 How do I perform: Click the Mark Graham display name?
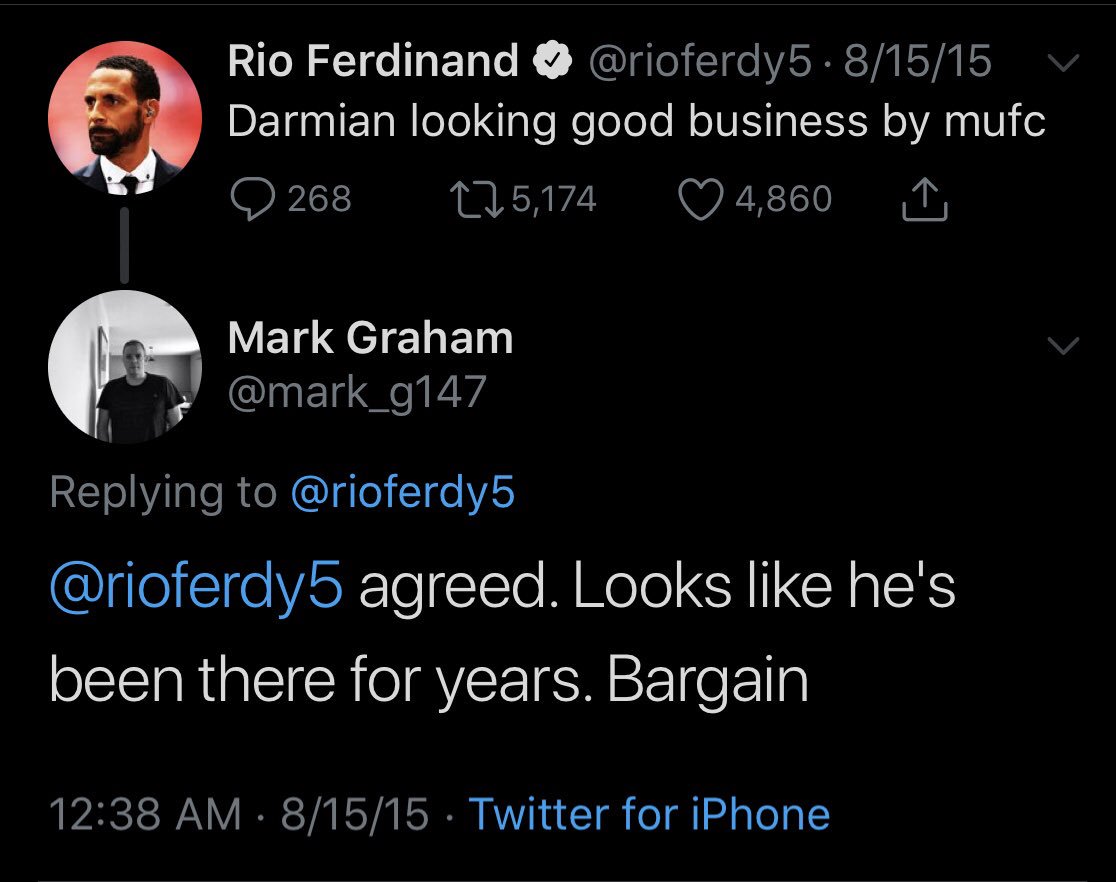click(370, 339)
